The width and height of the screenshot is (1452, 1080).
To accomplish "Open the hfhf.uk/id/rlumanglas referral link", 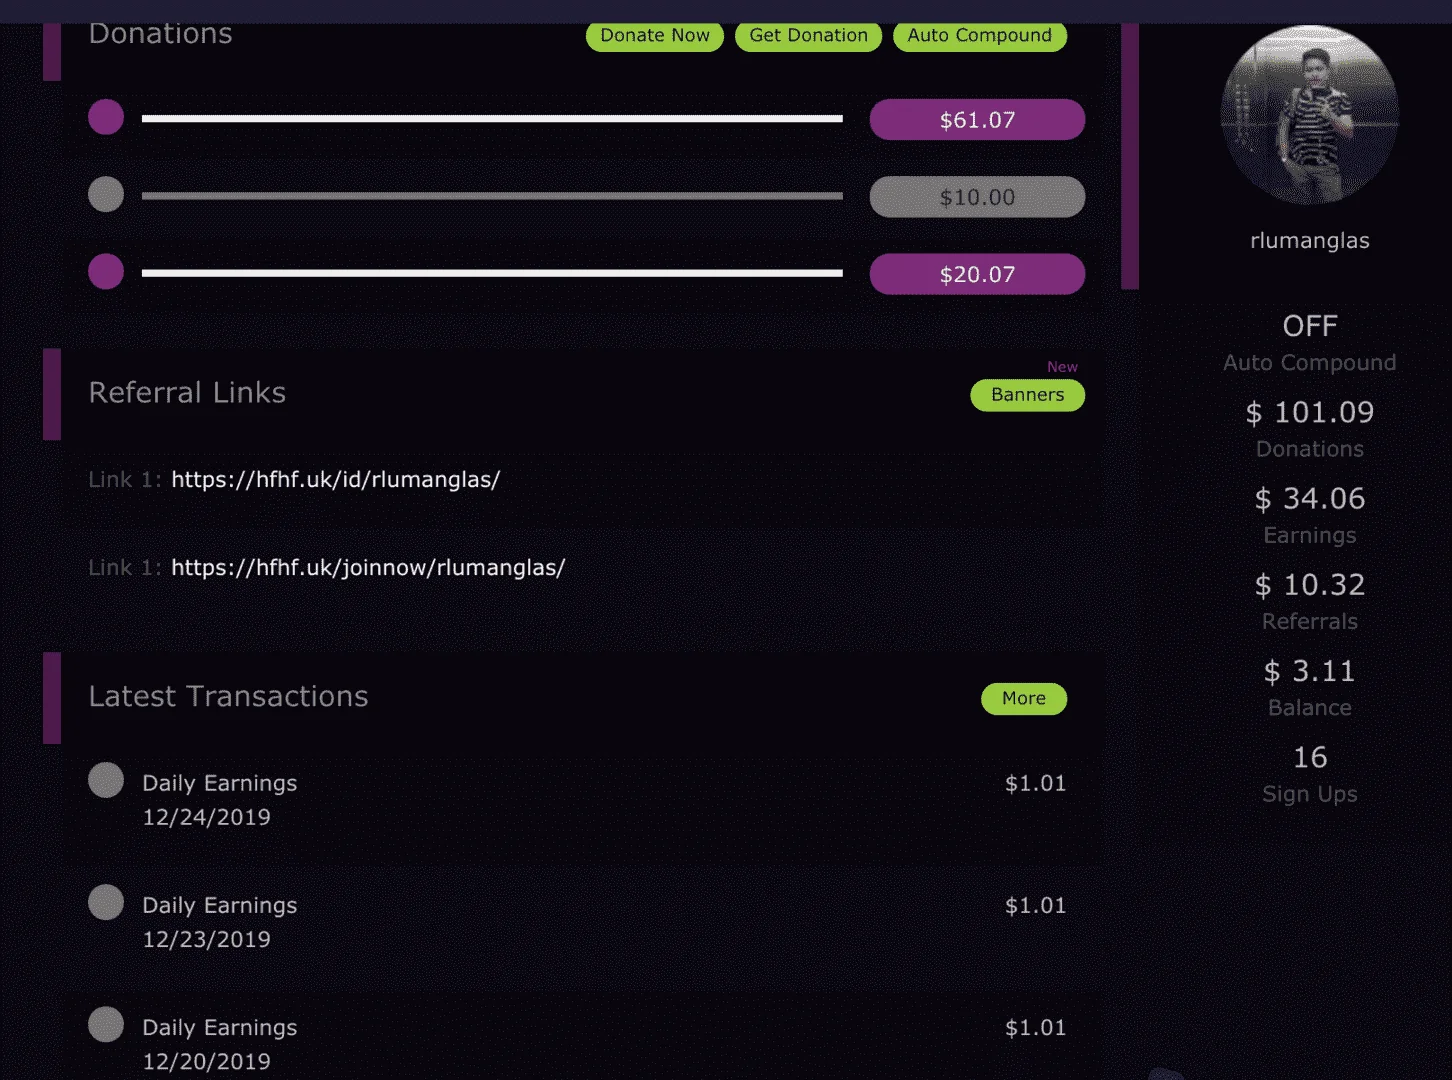I will 335,480.
